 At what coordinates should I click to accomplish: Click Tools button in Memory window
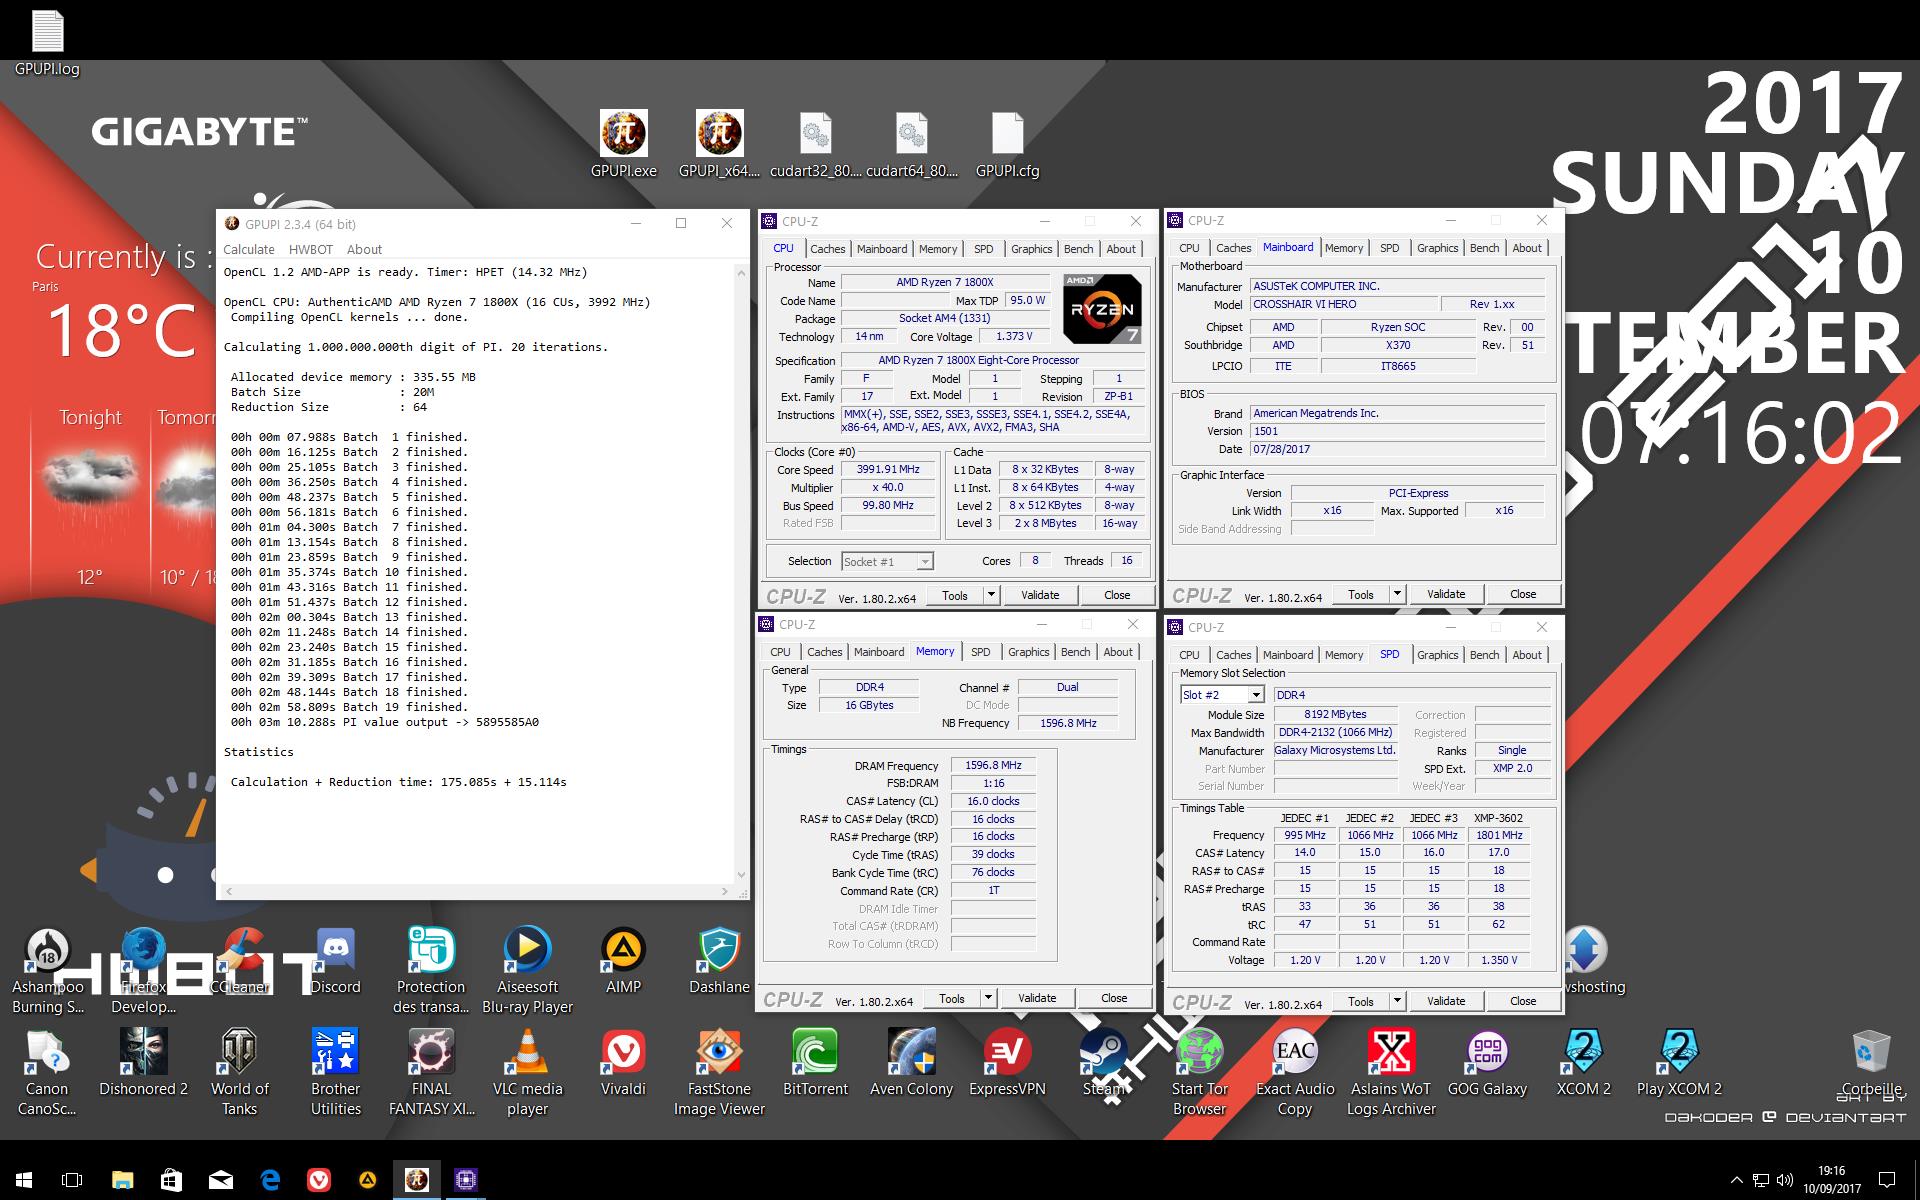coord(952,998)
